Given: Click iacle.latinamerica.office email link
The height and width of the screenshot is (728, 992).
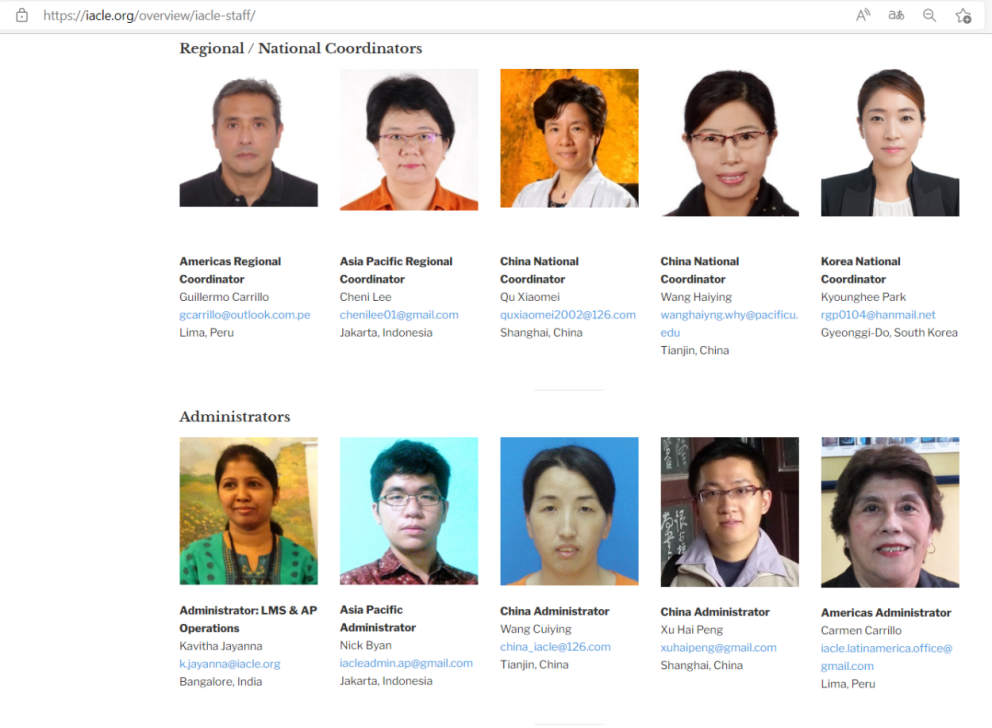Looking at the screenshot, I should pyautogui.click(x=886, y=657).
